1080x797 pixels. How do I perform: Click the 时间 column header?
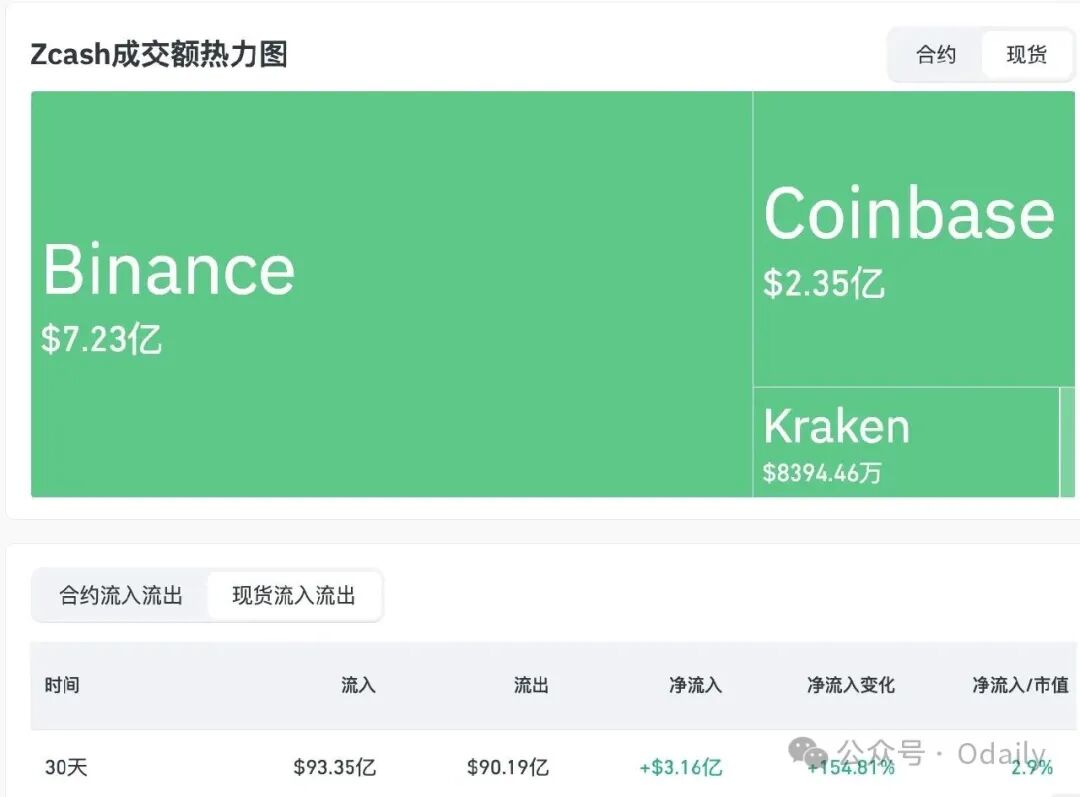(63, 686)
